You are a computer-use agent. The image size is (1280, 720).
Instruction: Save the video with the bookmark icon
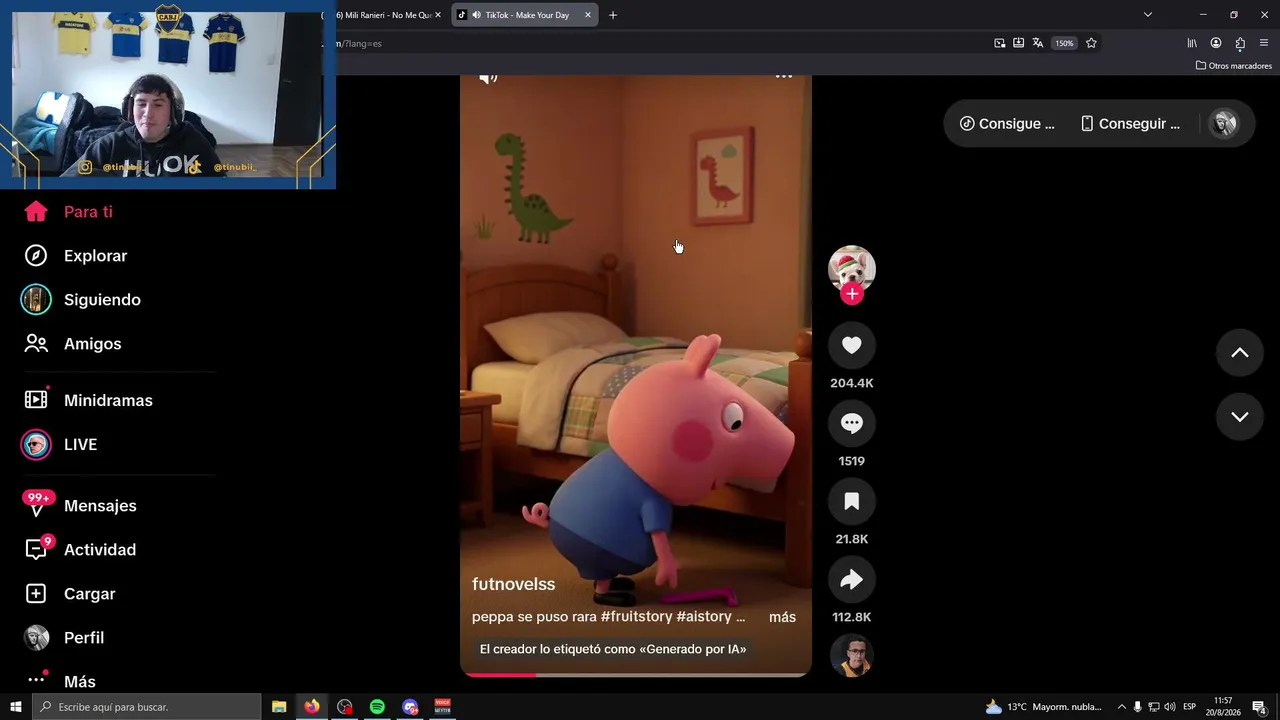(x=852, y=501)
